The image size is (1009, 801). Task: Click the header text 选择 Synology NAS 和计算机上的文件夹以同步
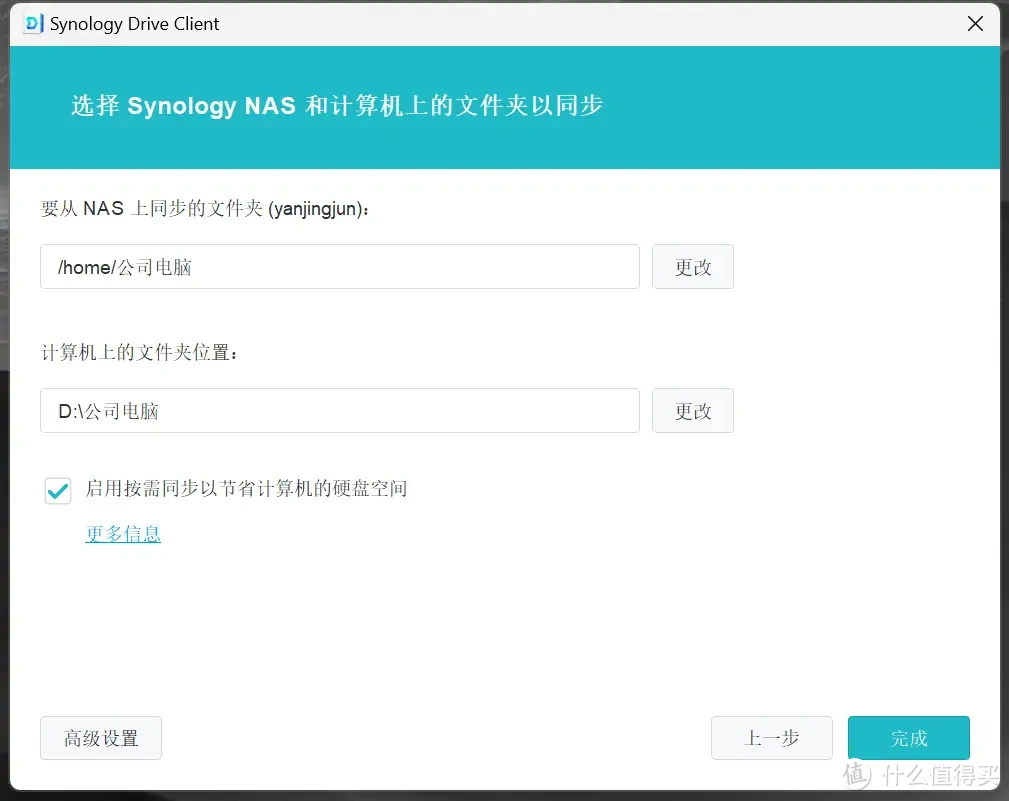[x=337, y=106]
